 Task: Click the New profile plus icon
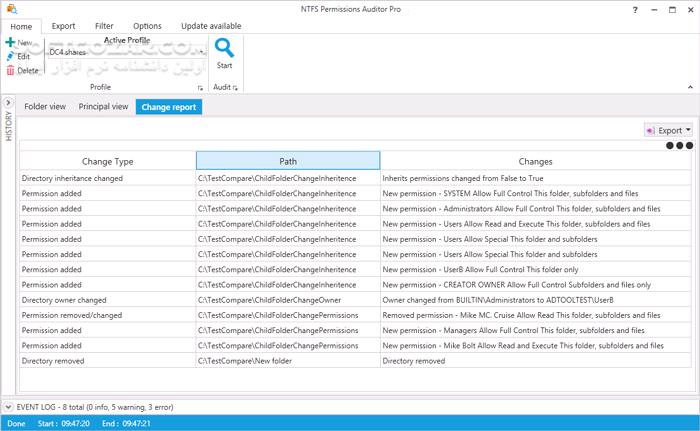(x=10, y=43)
